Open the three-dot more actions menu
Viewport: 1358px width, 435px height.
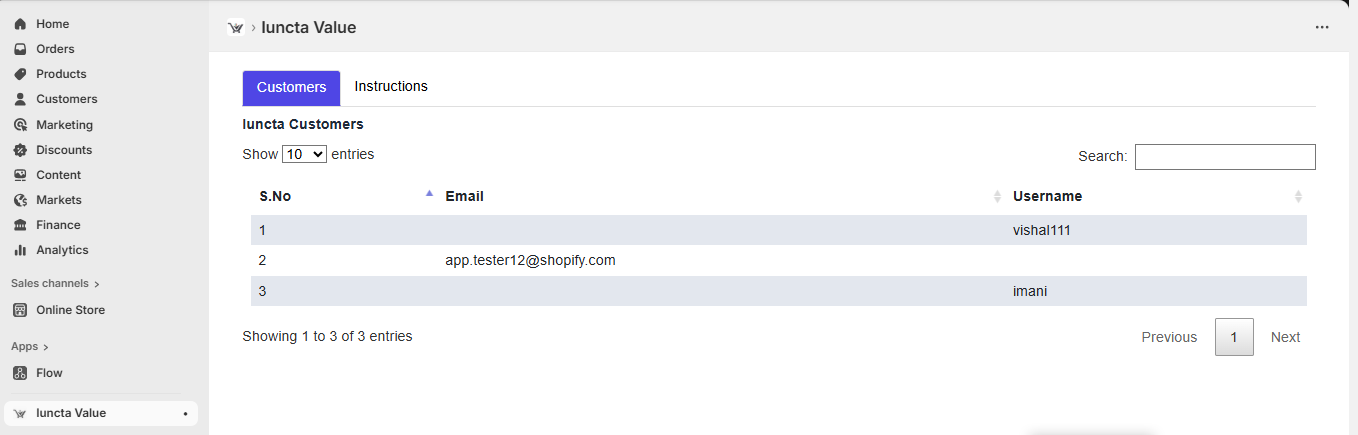[x=1322, y=27]
